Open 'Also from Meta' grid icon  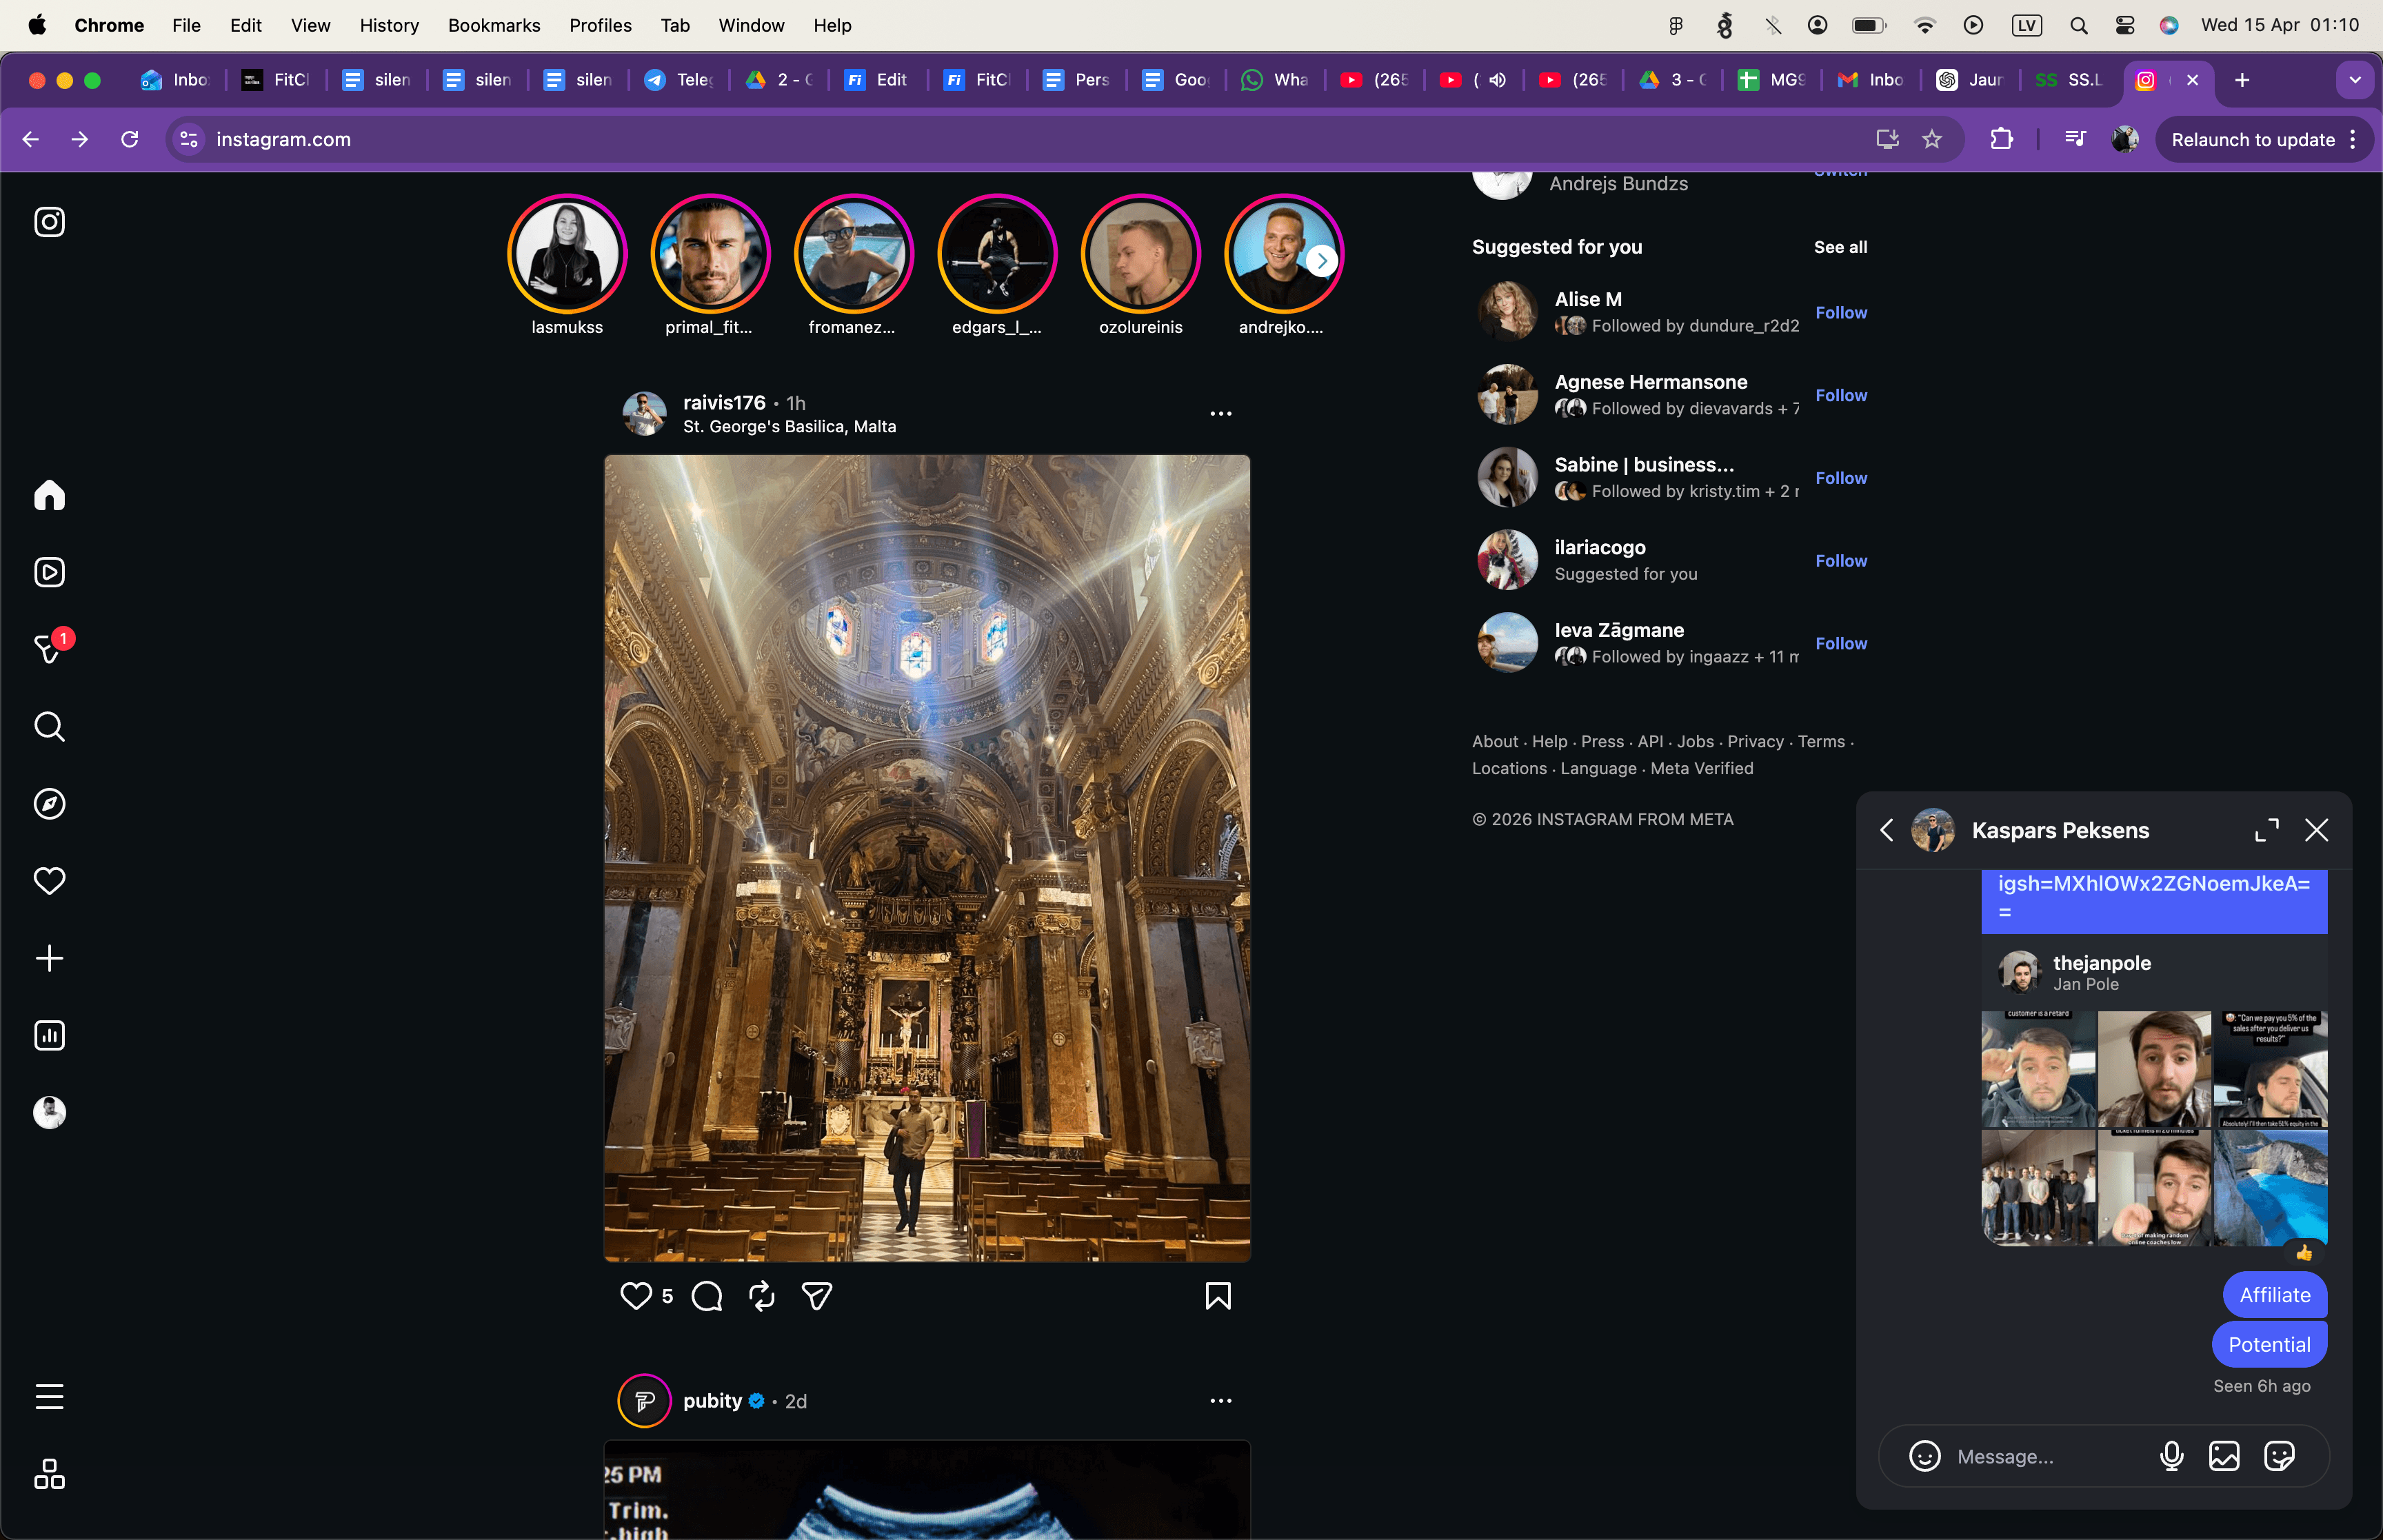click(49, 1473)
